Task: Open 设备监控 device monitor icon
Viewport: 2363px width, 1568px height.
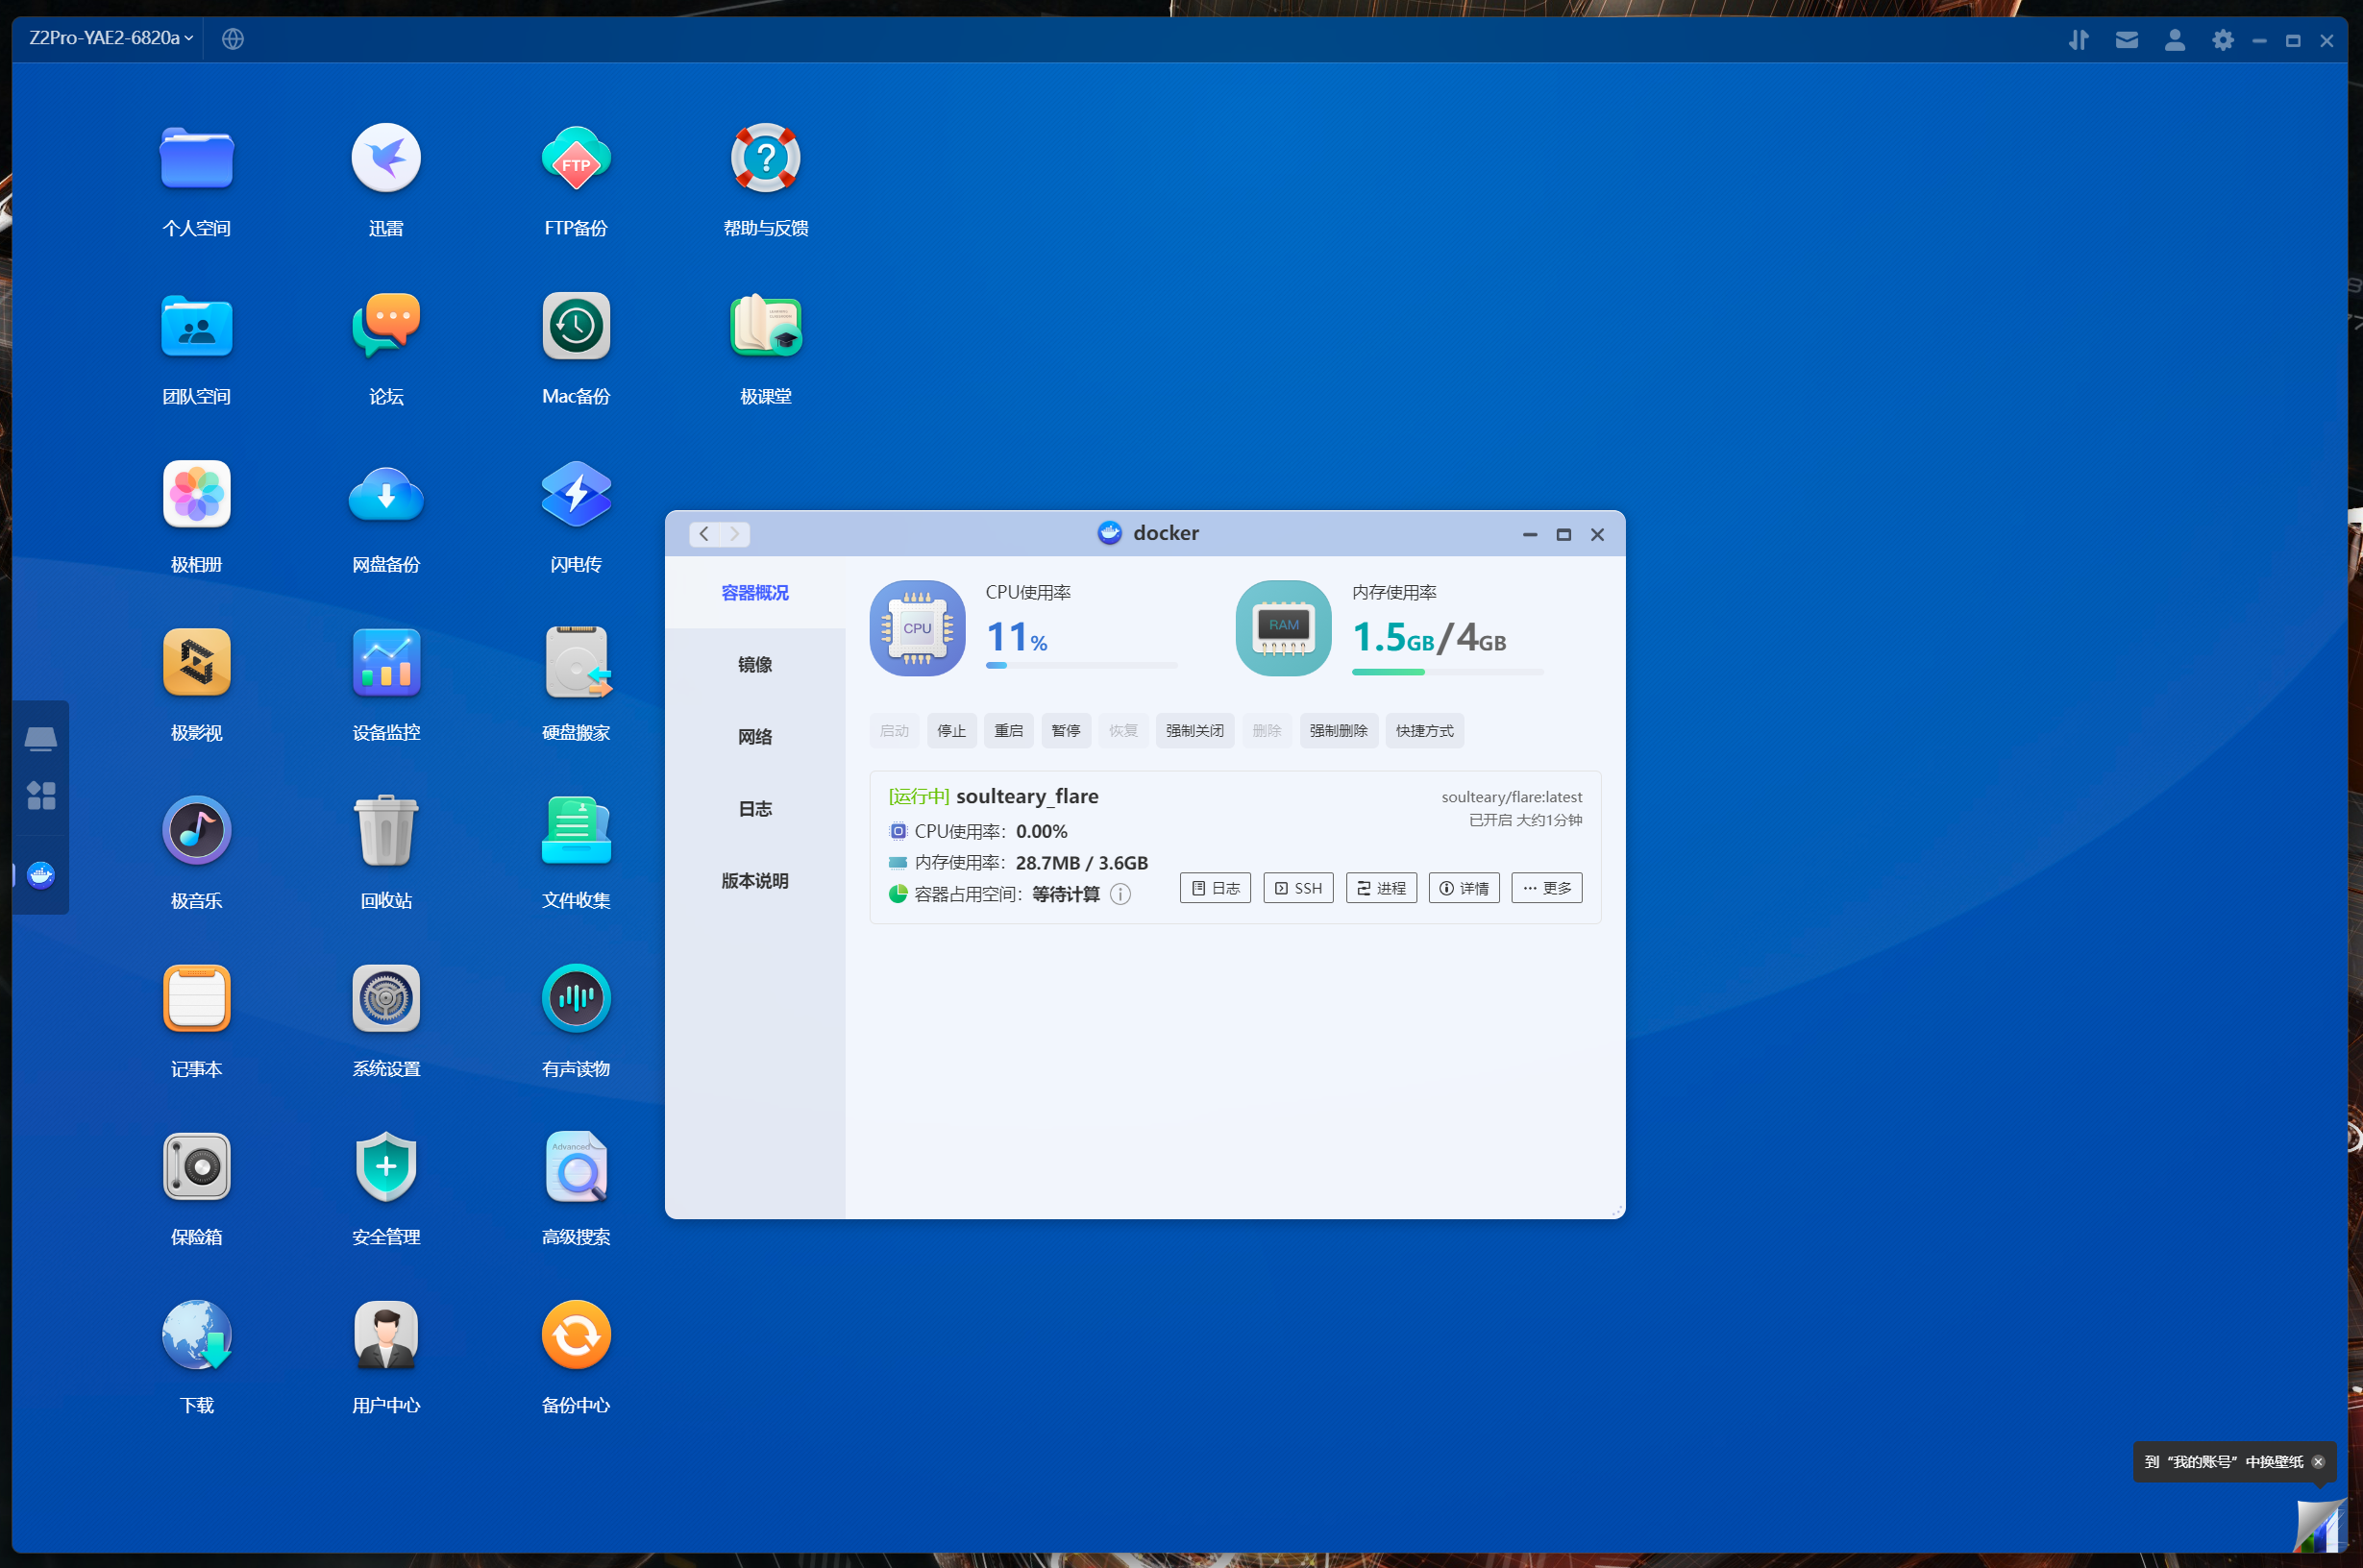Action: tap(386, 663)
